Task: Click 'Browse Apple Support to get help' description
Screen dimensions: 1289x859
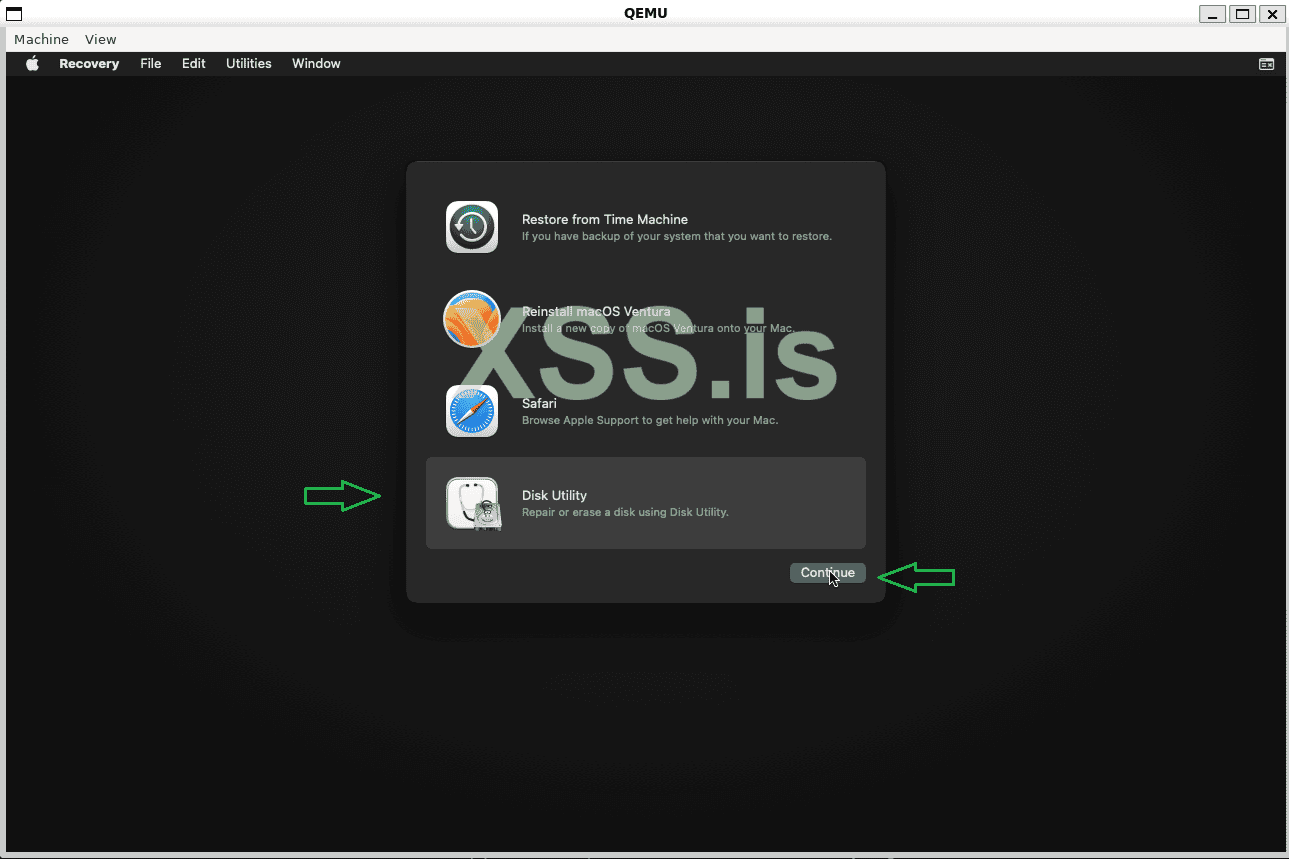Action: pyautogui.click(x=650, y=421)
